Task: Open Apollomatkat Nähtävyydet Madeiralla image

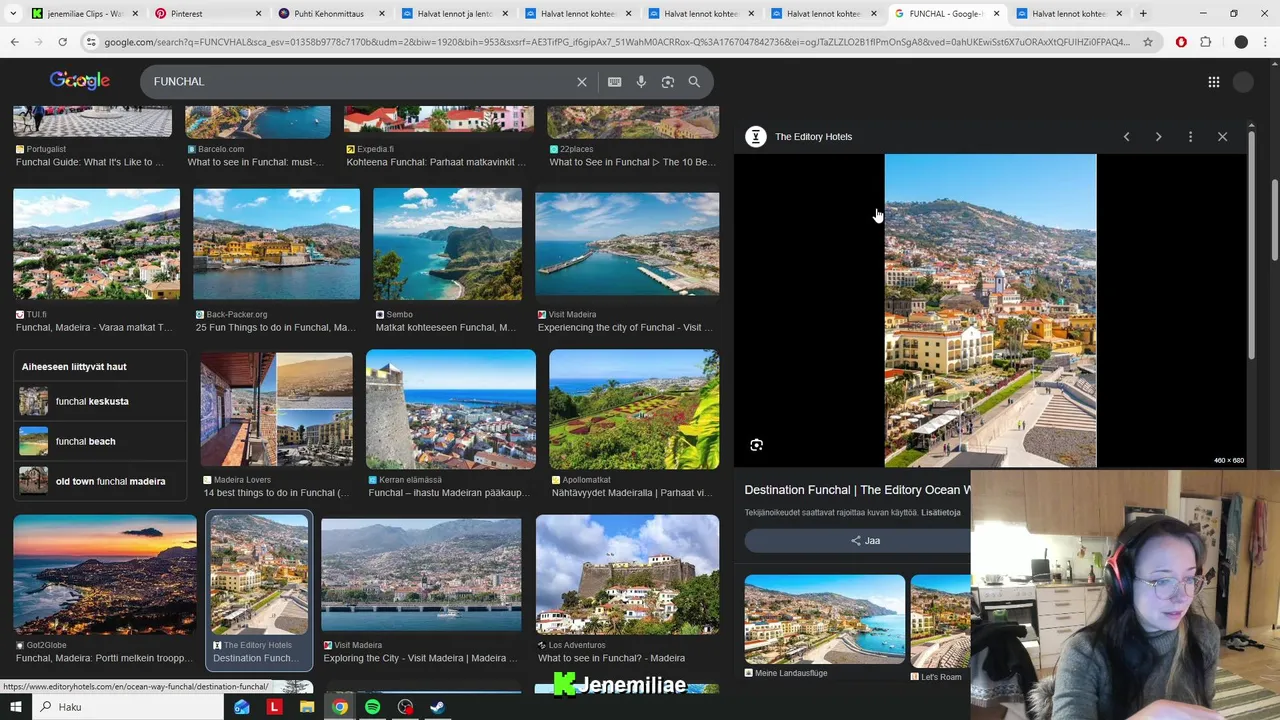Action: (x=634, y=408)
